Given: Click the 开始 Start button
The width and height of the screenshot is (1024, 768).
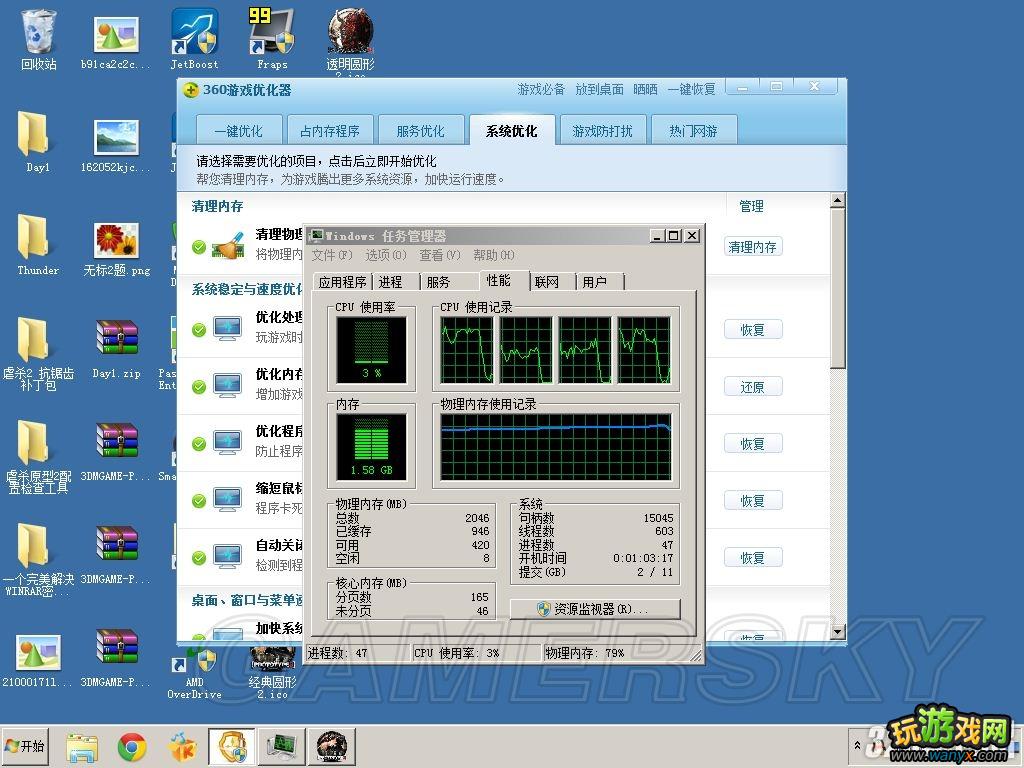Looking at the screenshot, I should coord(25,746).
